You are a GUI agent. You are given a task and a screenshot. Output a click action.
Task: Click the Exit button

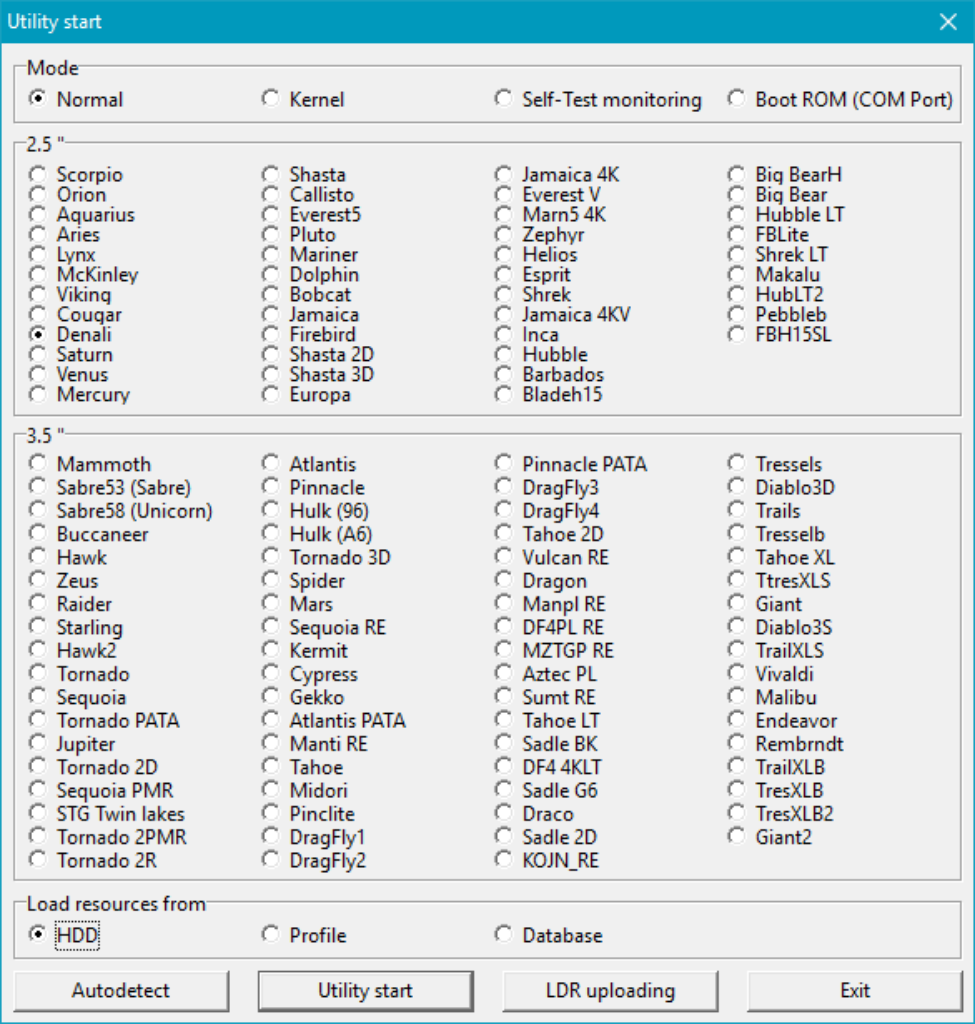pos(854,991)
